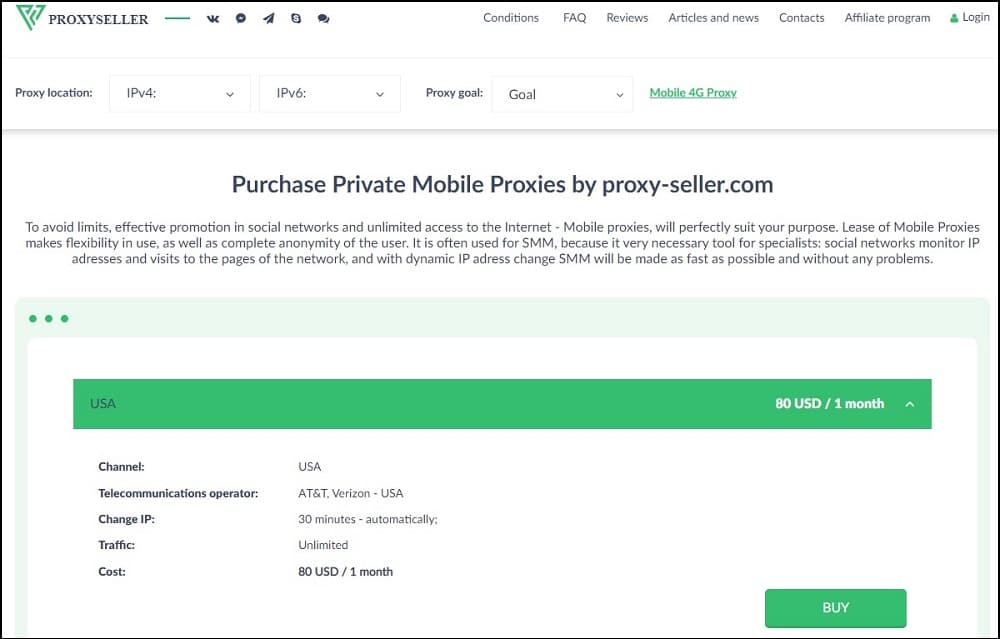This screenshot has height=639, width=1000.
Task: Open the Affiliate program page
Action: (x=887, y=18)
